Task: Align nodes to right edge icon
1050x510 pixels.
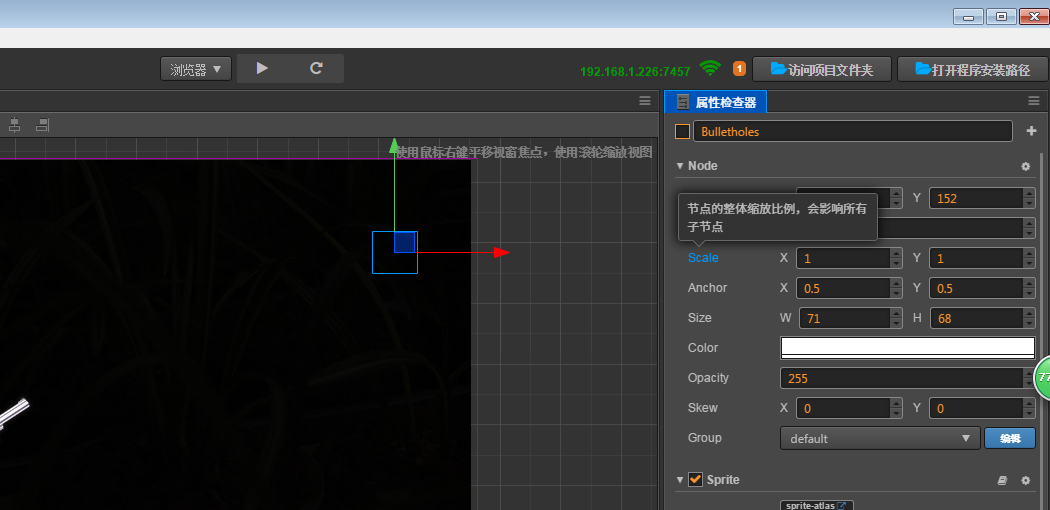Action: (x=42, y=124)
